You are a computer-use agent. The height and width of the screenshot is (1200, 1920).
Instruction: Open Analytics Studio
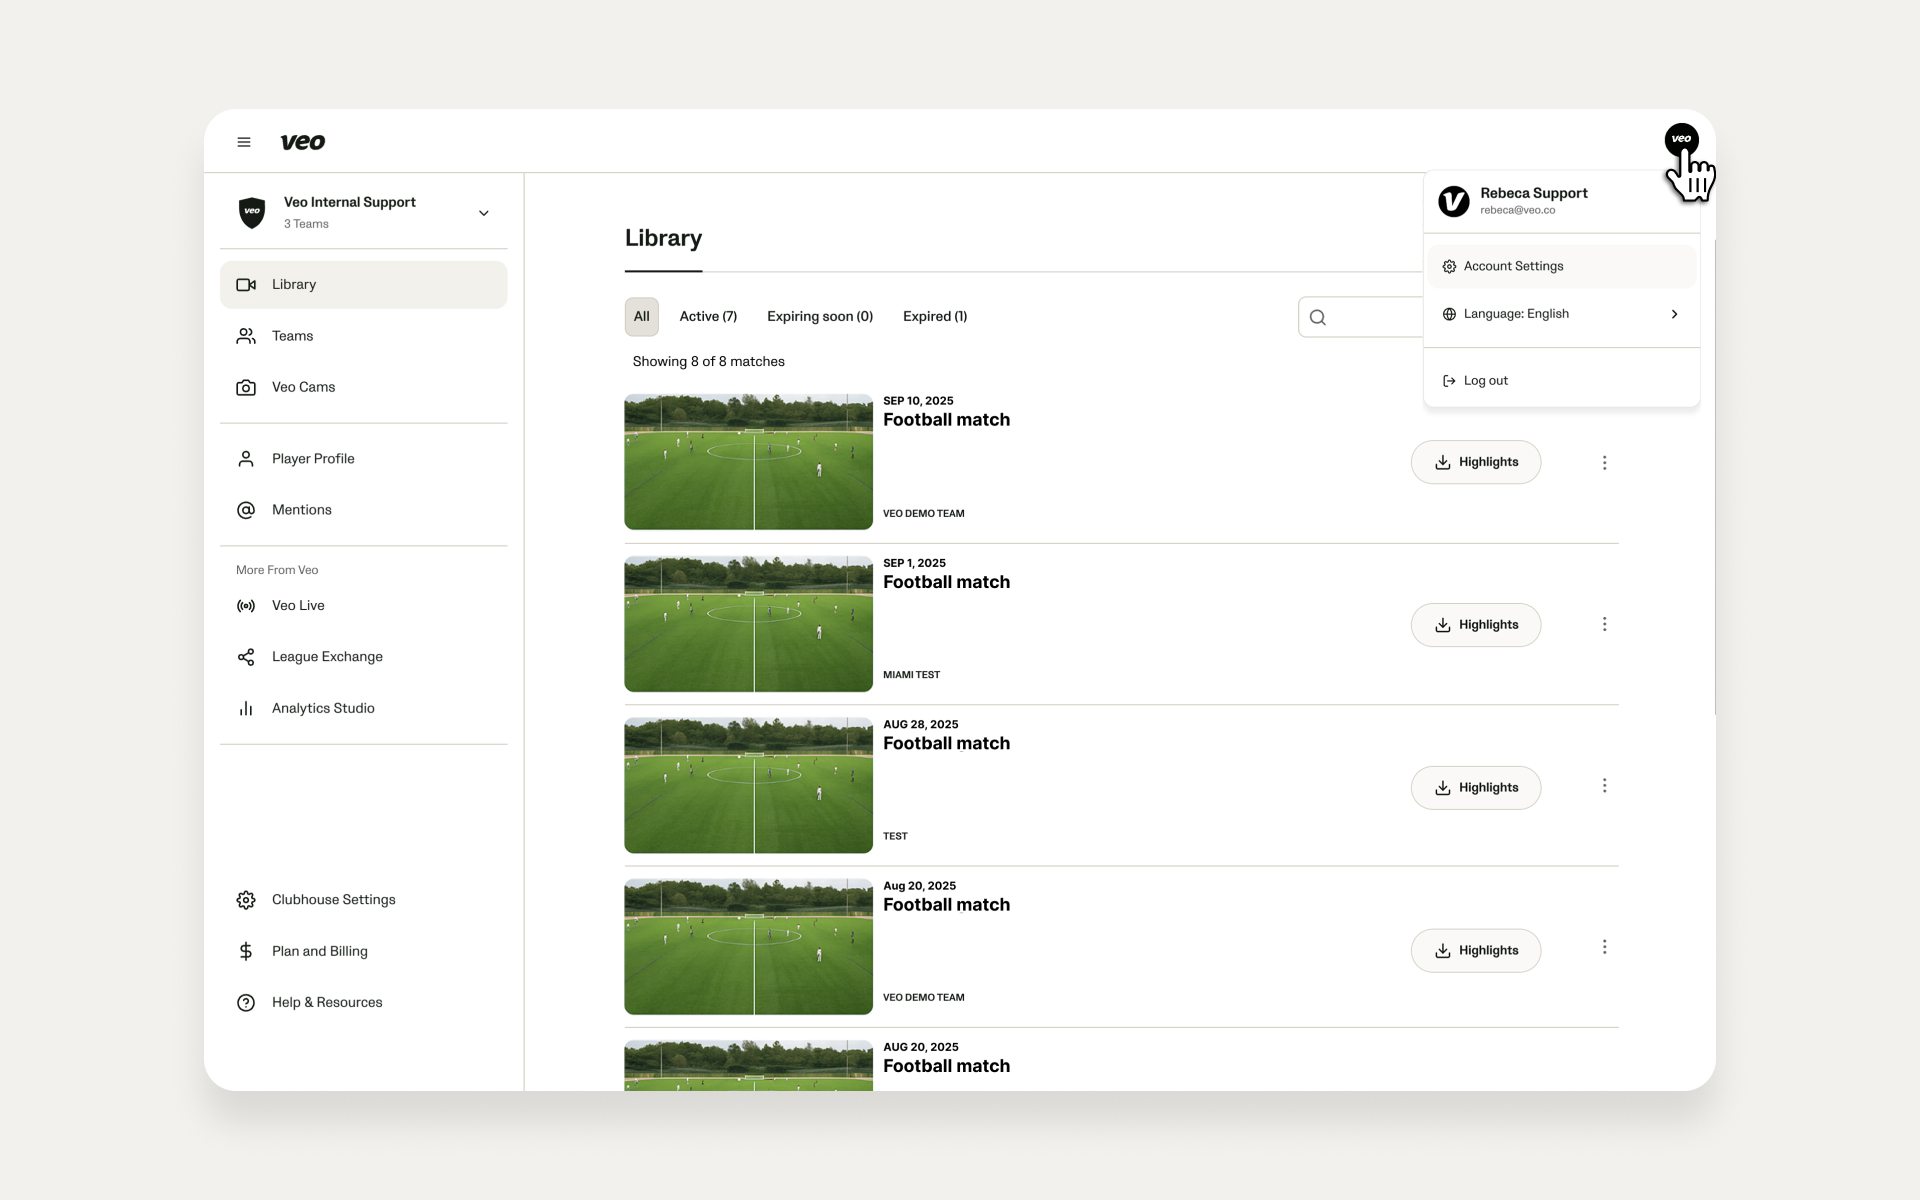[x=363, y=708]
